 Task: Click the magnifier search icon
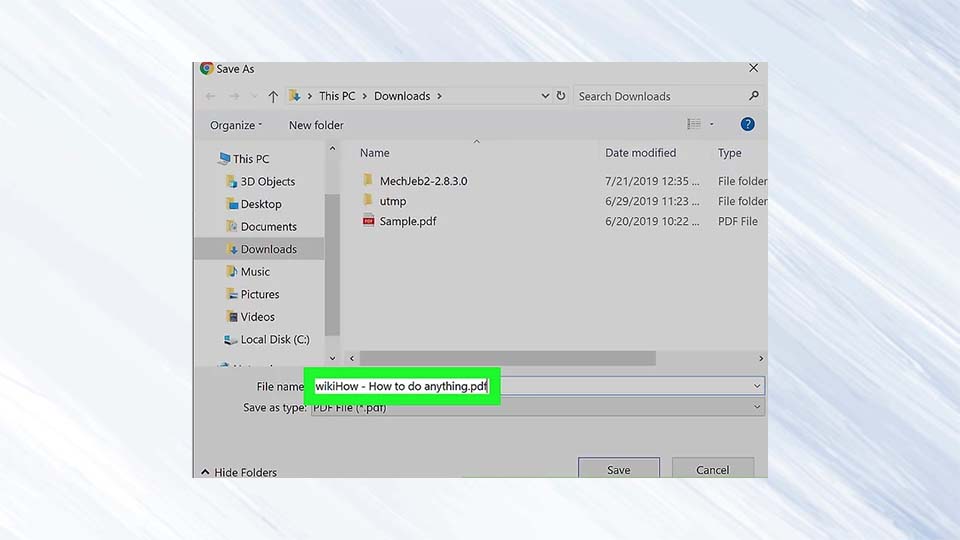pos(754,96)
